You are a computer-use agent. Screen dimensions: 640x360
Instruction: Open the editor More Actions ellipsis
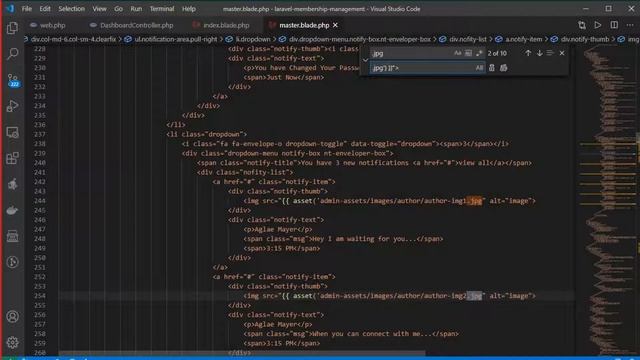point(630,25)
